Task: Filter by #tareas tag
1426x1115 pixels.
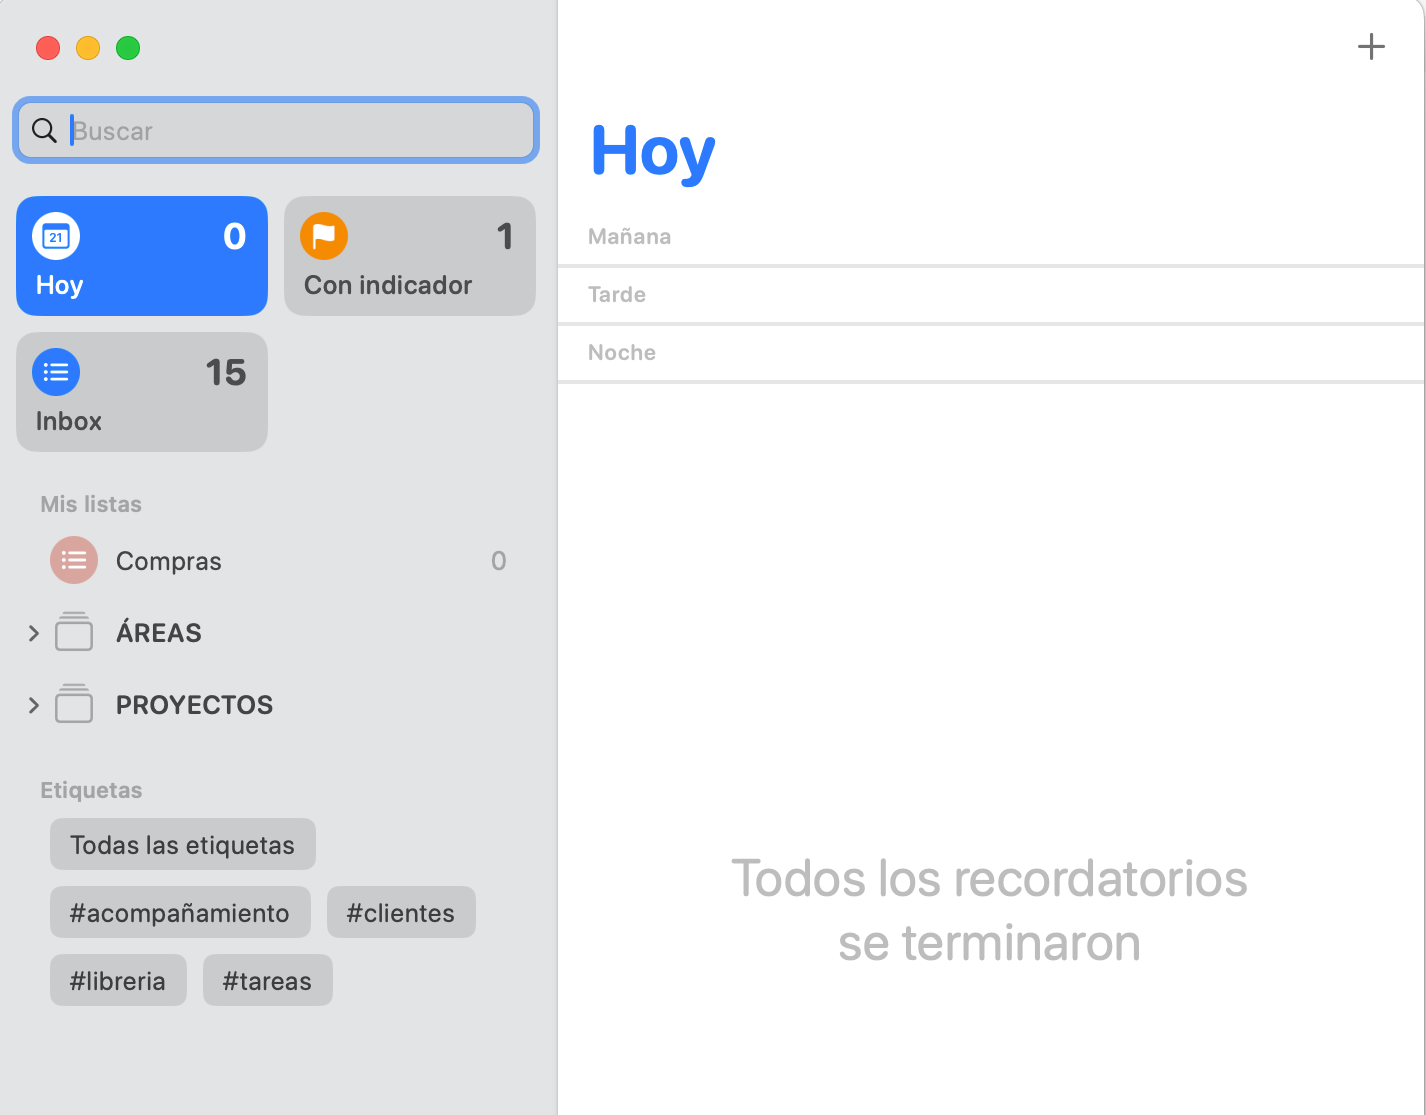Action: (267, 981)
